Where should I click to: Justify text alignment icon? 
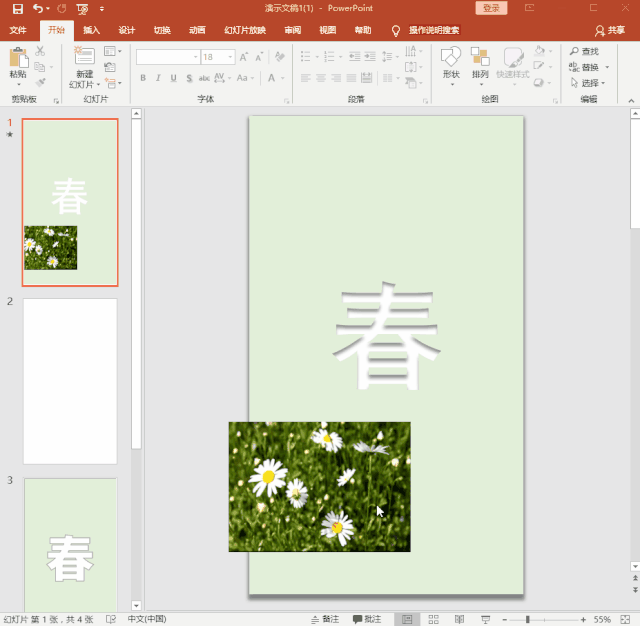coord(351,78)
